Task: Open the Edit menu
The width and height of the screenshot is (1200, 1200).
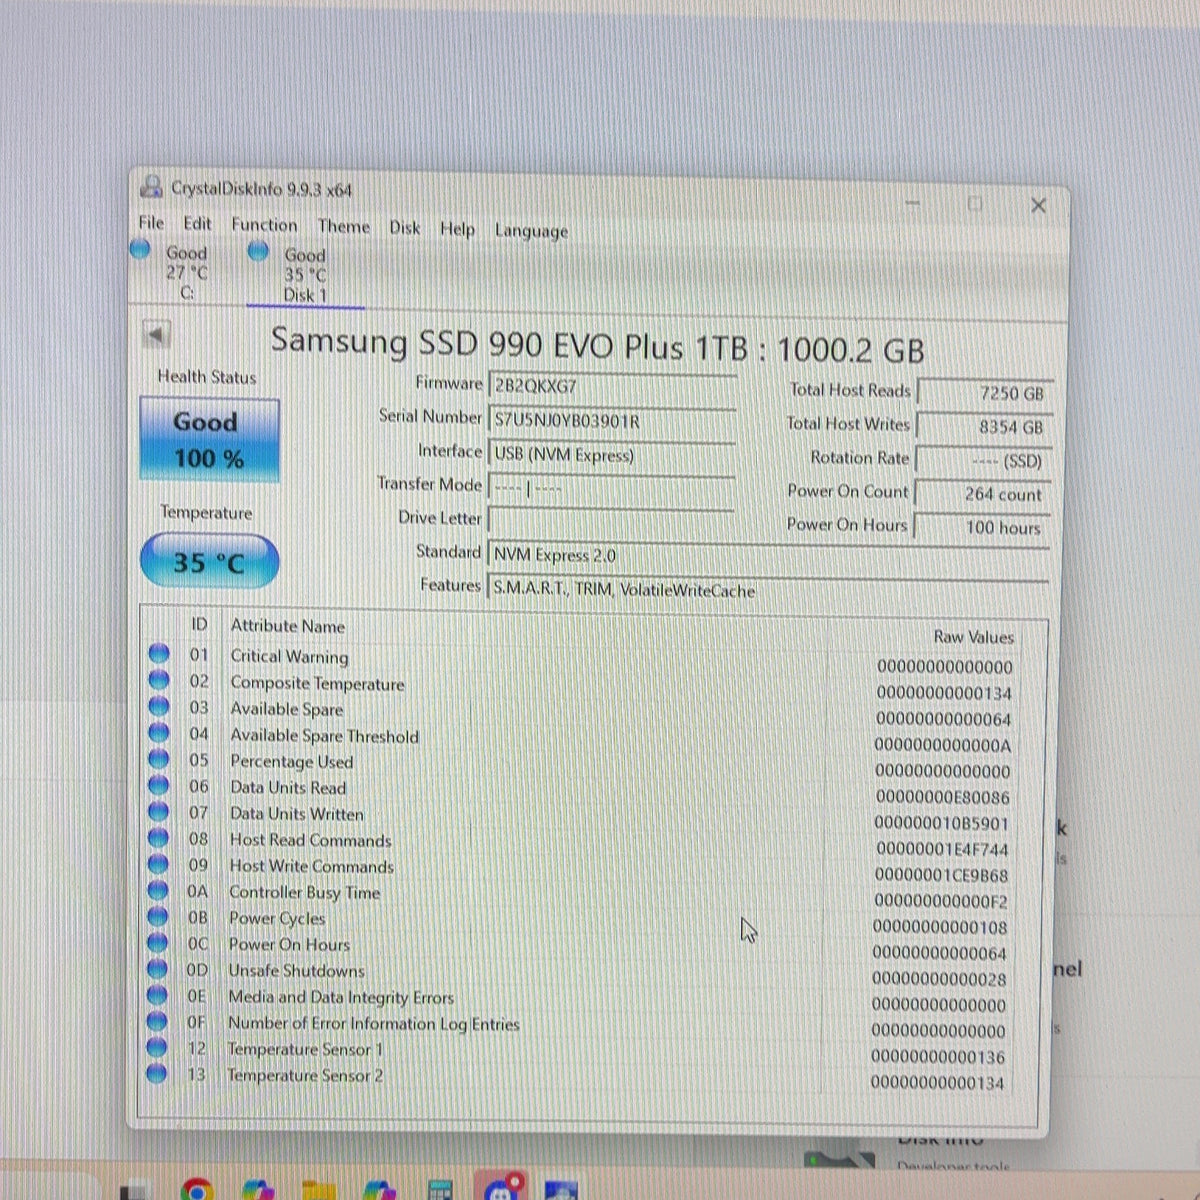Action: (x=197, y=224)
